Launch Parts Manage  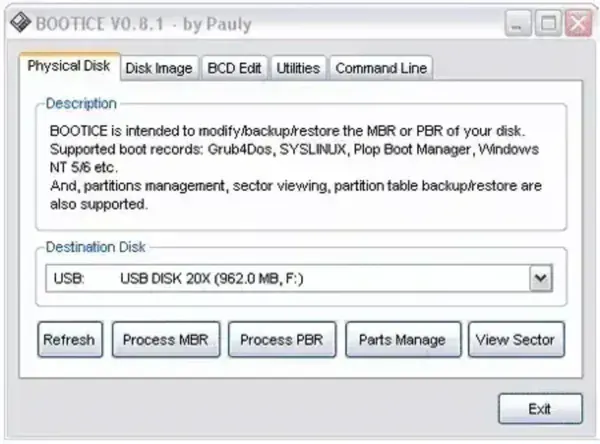402,340
